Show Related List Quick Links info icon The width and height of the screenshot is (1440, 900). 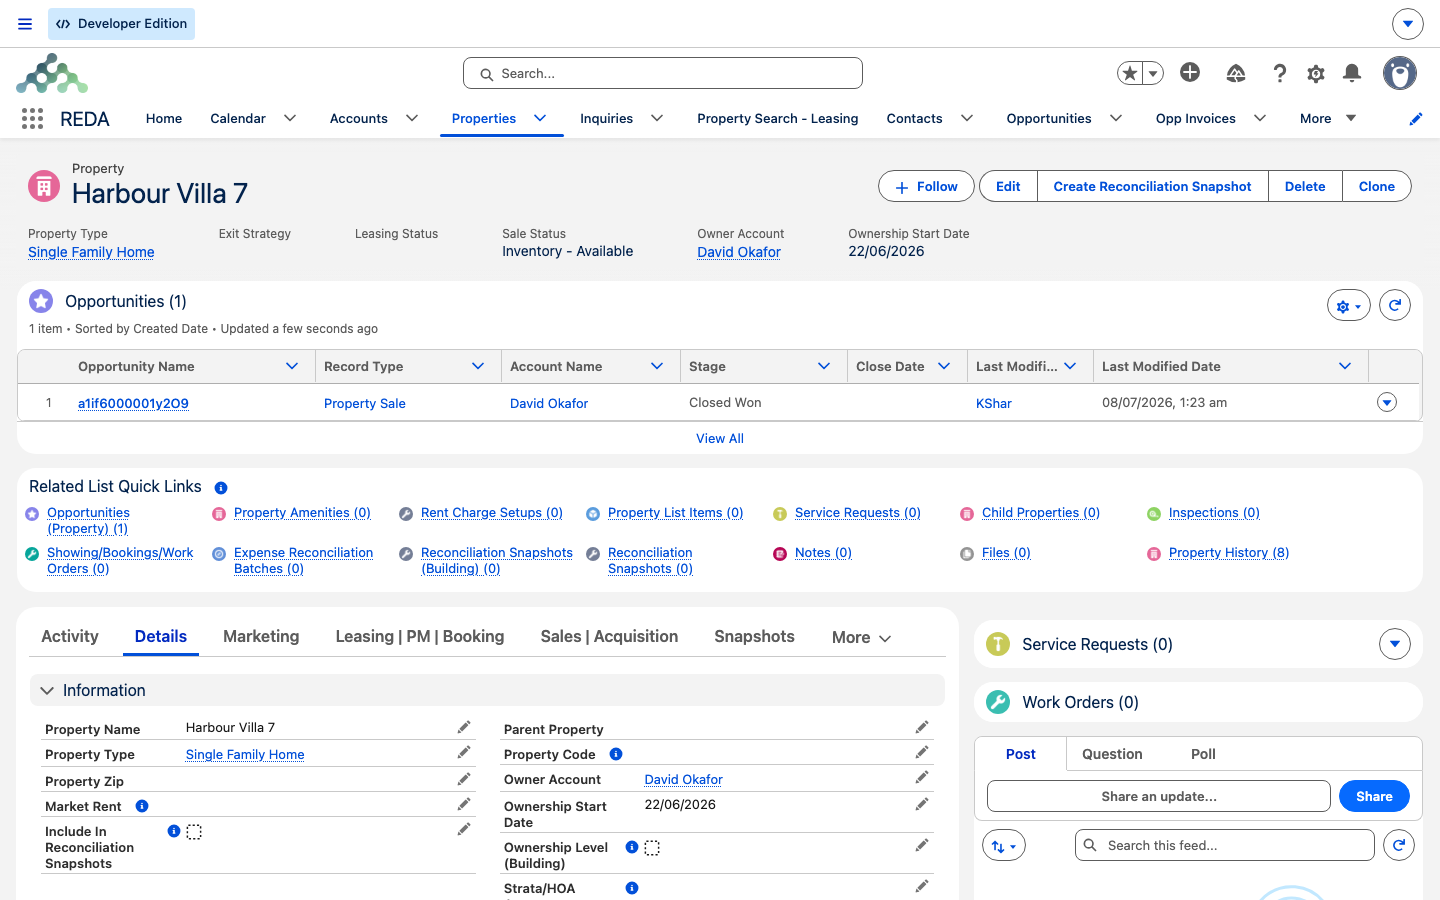[221, 488]
